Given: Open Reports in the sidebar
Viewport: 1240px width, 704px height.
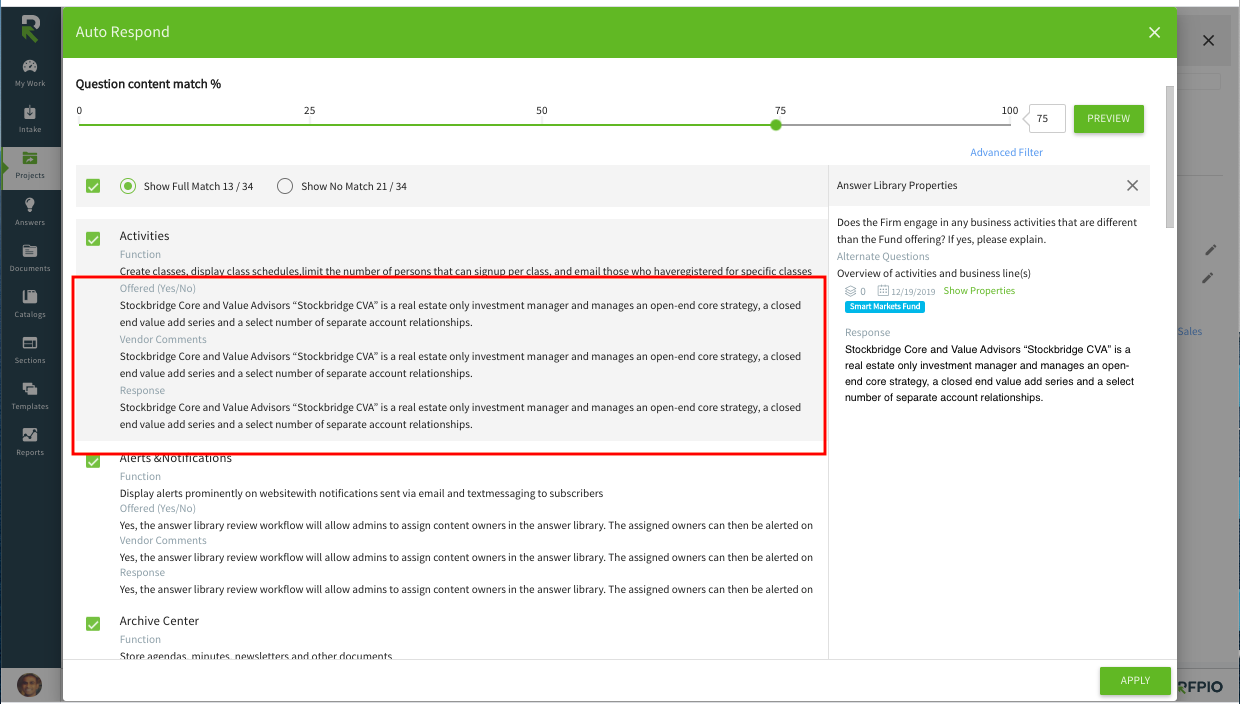Looking at the screenshot, I should pos(30,442).
